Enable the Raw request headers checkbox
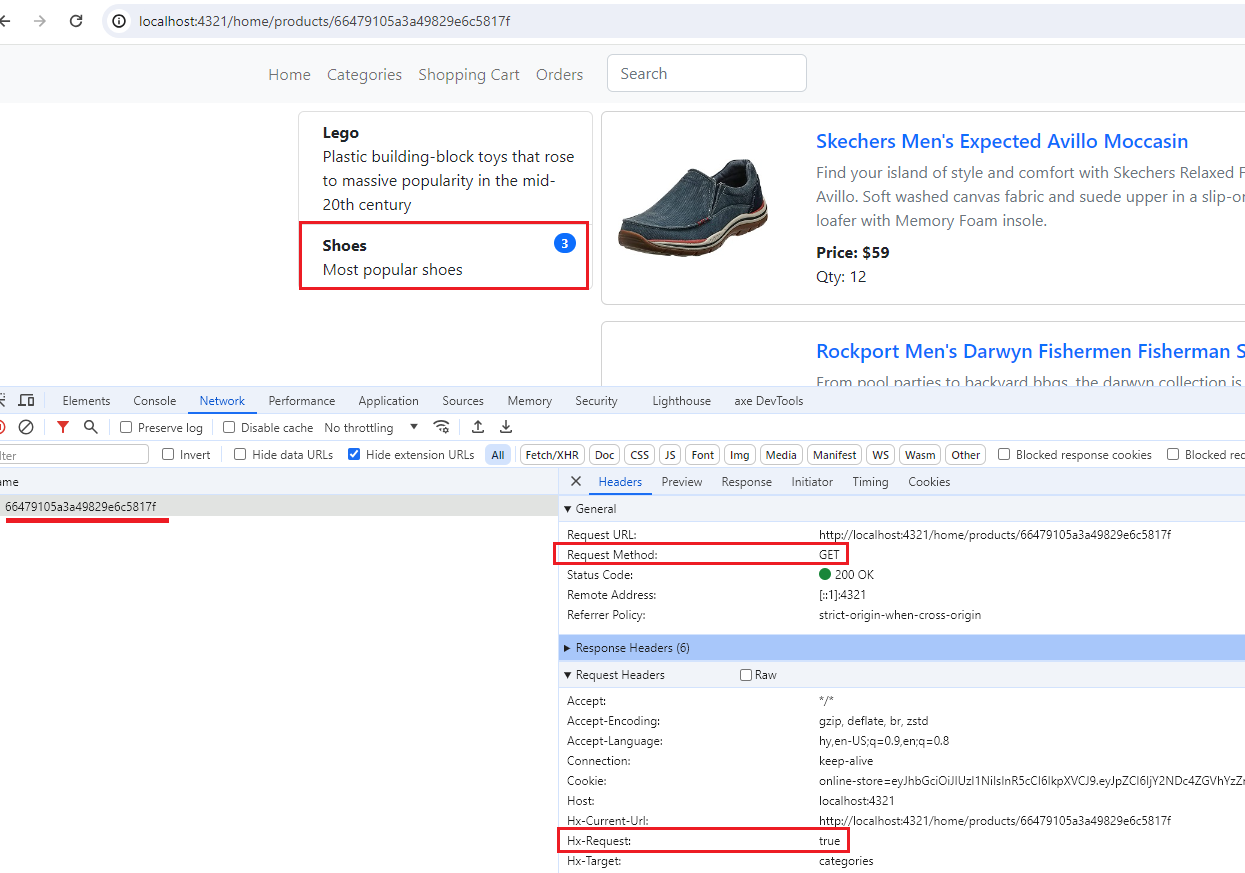Screen dimensions: 1245x873 (x=746, y=675)
